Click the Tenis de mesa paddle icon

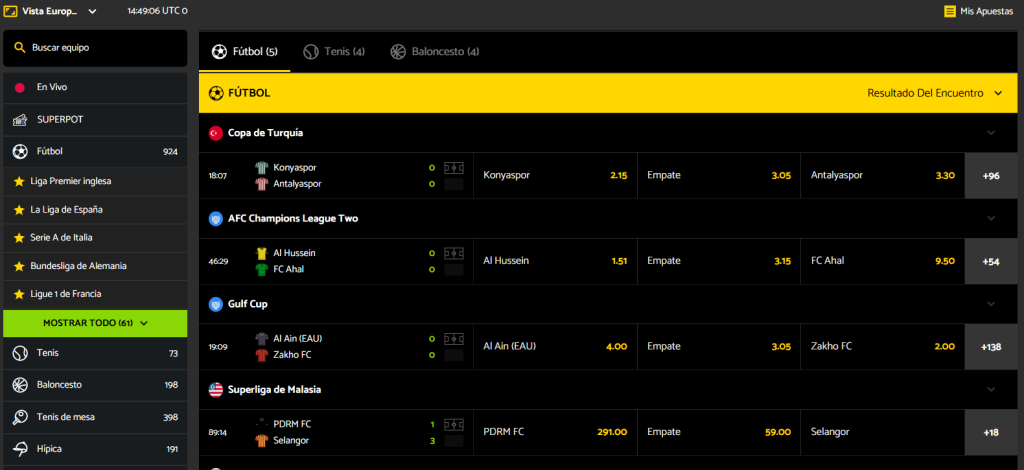coord(20,417)
